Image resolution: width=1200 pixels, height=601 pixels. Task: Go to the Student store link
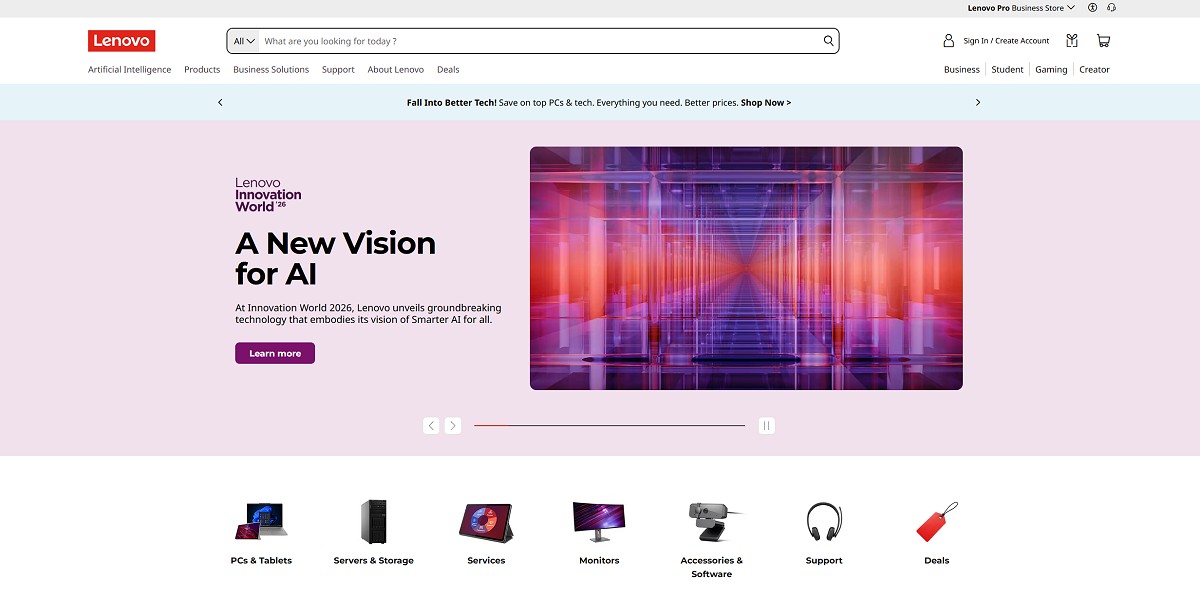pyautogui.click(x=1007, y=70)
